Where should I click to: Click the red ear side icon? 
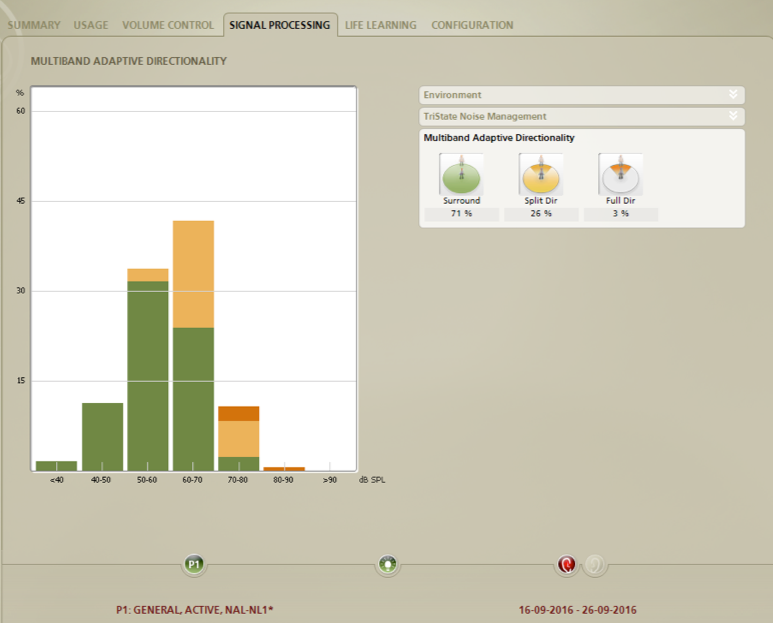coord(566,564)
